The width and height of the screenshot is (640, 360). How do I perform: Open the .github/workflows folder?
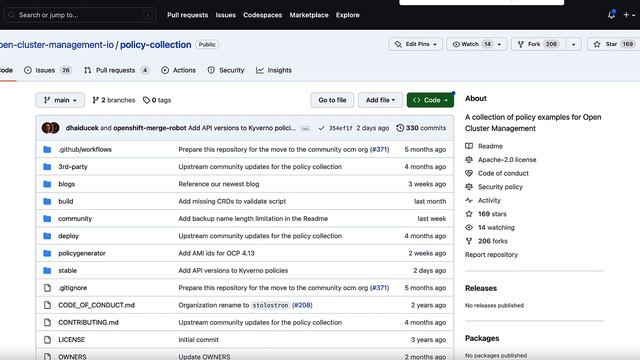85,149
